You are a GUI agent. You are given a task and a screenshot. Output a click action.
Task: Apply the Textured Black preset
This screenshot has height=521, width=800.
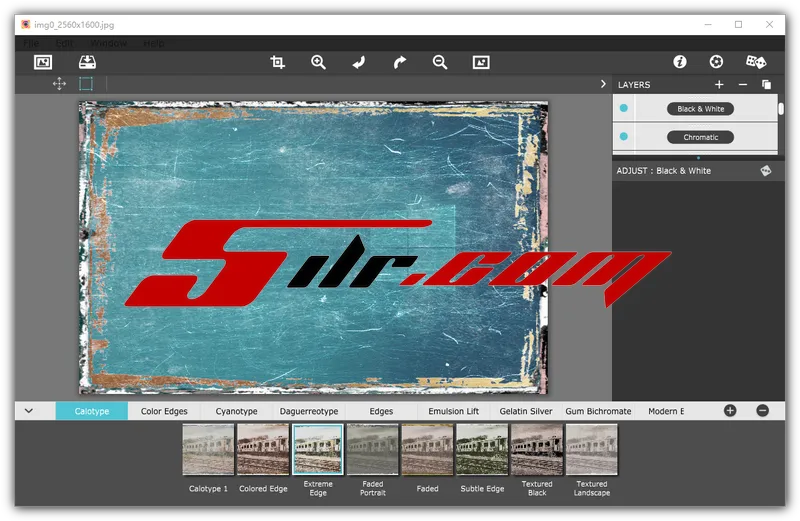[537, 450]
